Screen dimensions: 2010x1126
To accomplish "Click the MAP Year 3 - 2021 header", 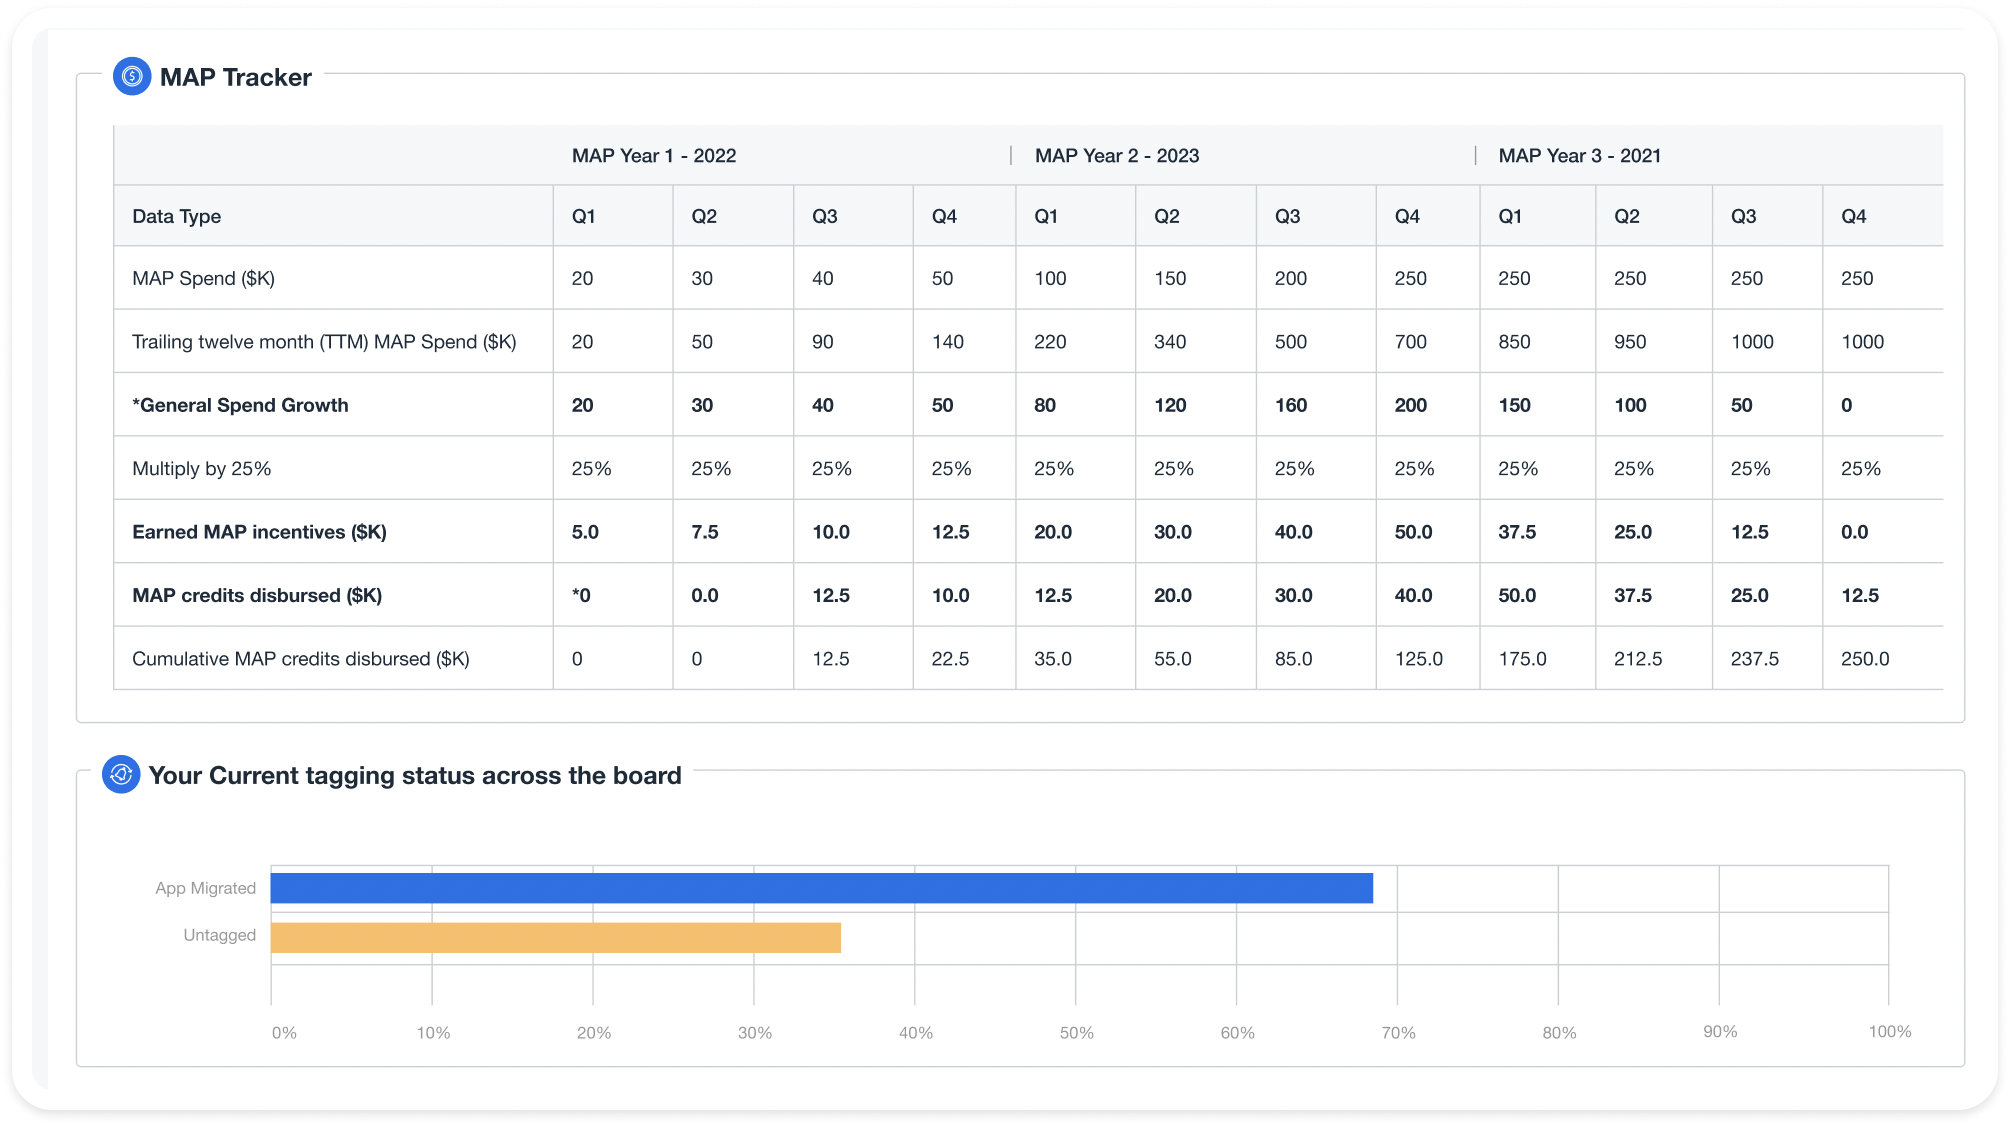I will (1579, 156).
